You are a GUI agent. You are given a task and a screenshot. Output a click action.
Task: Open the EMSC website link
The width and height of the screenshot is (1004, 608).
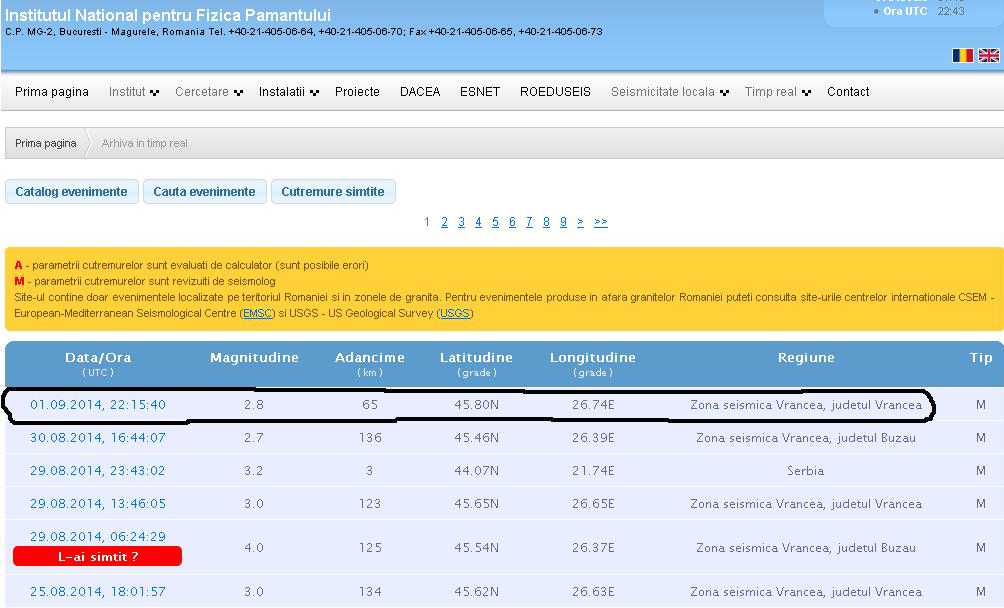click(x=253, y=314)
